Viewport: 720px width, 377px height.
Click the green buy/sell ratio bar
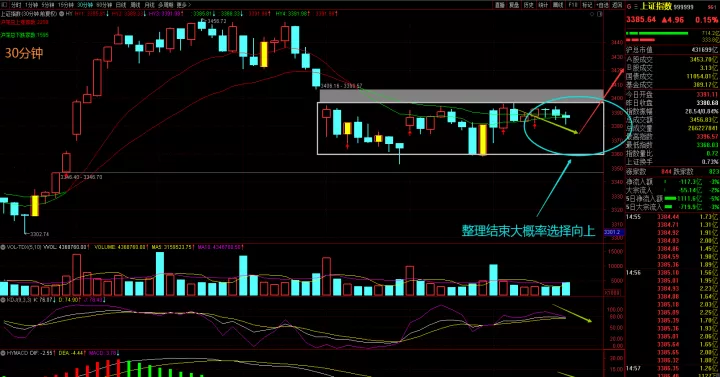pyautogui.click(x=657, y=33)
